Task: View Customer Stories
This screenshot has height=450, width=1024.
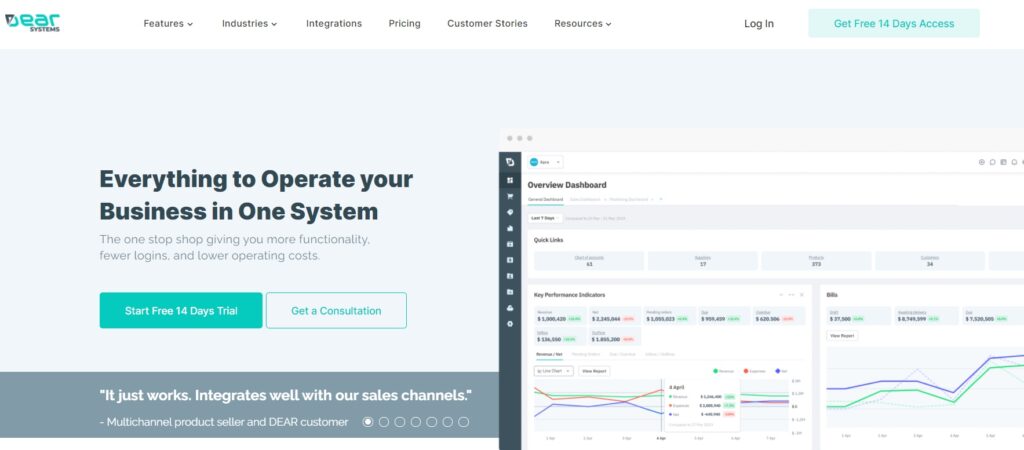Action: coord(487,24)
